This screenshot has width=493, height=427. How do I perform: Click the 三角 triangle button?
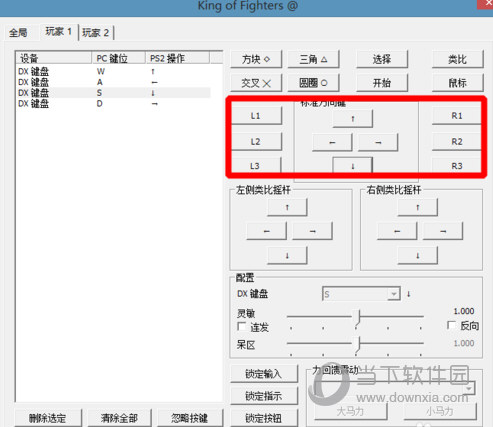[x=313, y=59]
